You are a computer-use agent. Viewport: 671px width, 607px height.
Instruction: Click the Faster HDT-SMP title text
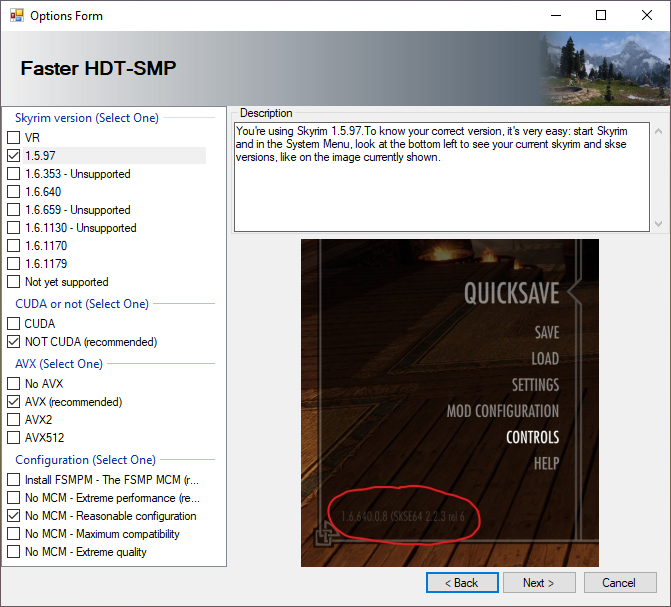coord(98,68)
